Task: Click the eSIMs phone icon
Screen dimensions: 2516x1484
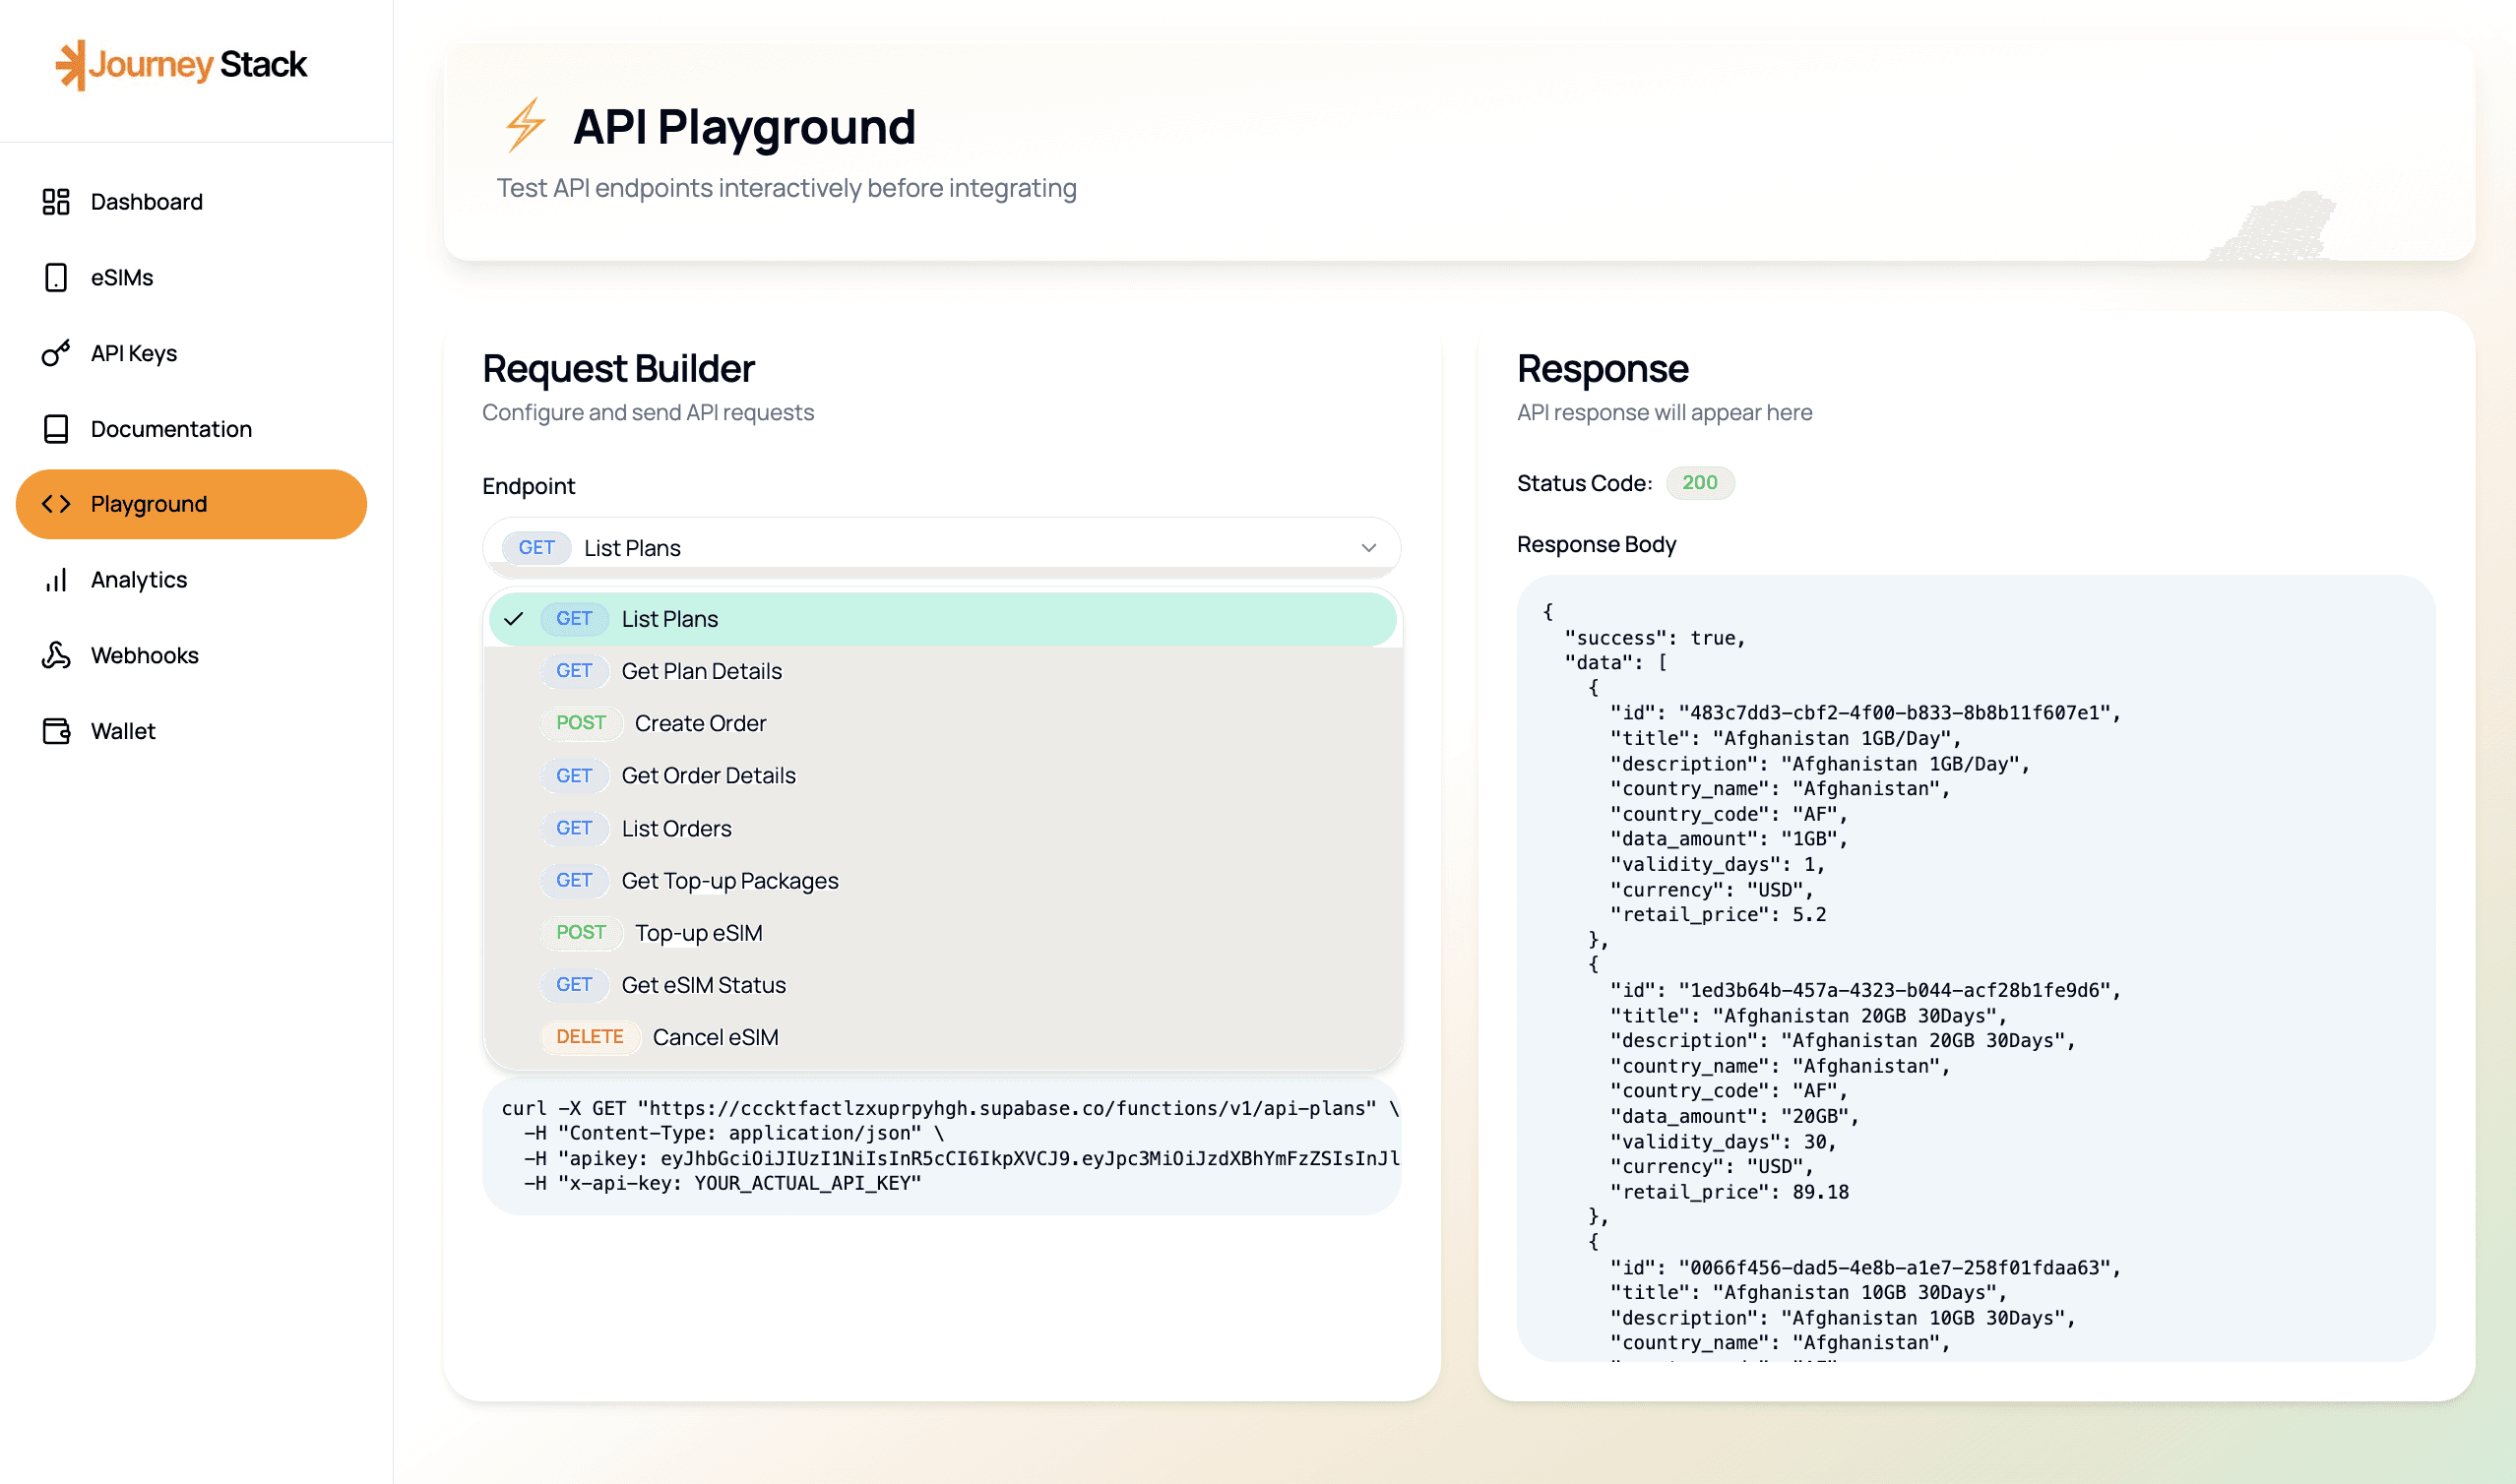Action: (x=56, y=278)
